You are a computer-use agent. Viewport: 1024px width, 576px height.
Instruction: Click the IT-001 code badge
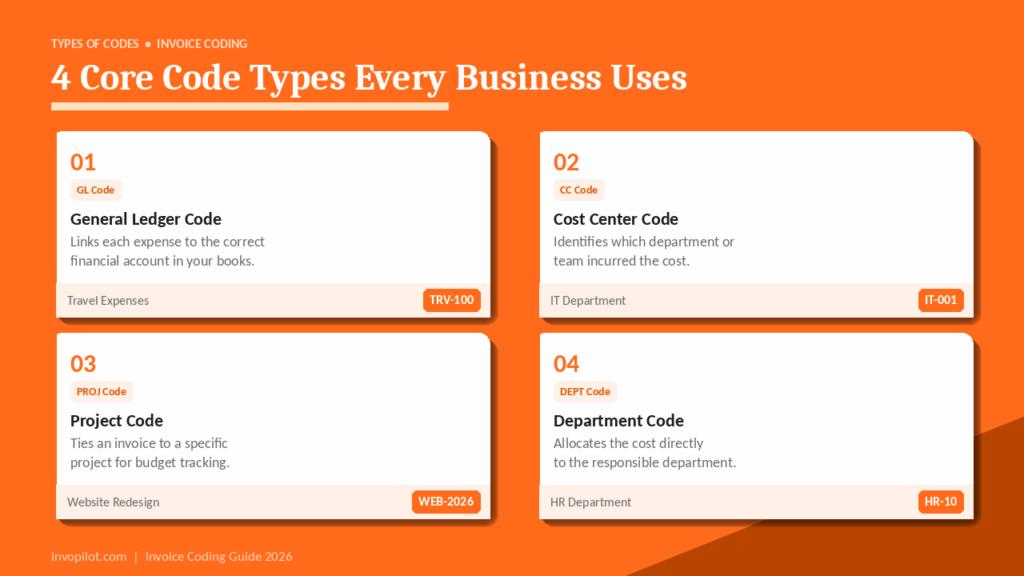(x=941, y=299)
